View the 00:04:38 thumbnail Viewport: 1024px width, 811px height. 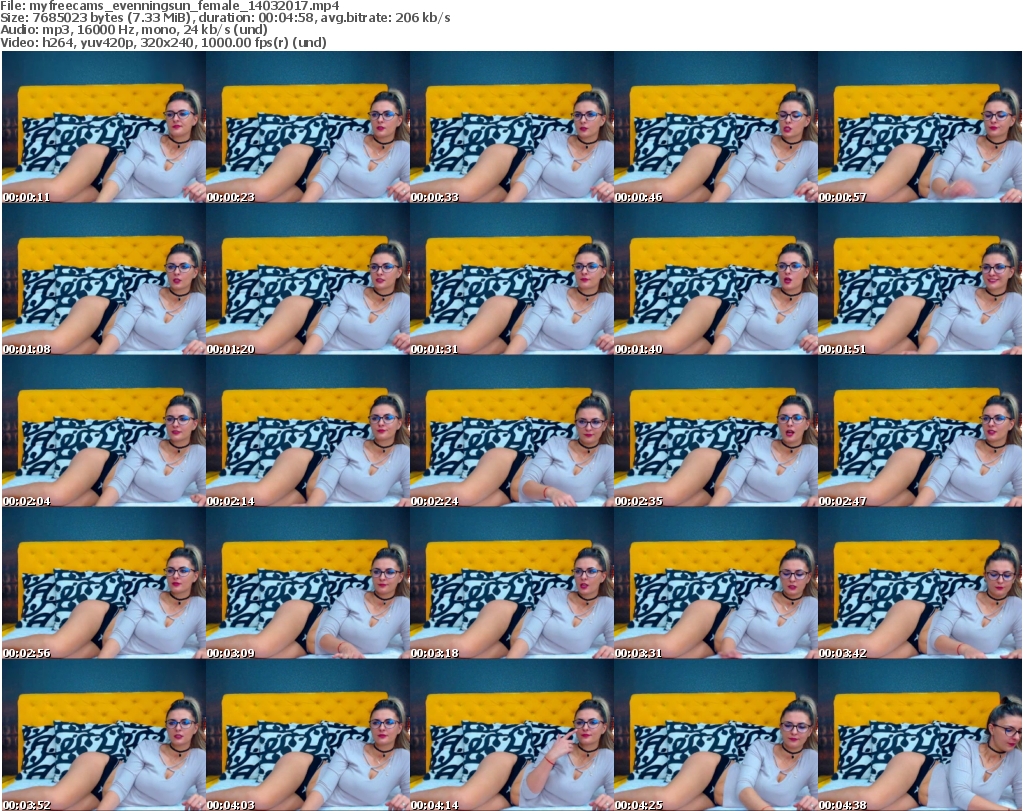(920, 735)
